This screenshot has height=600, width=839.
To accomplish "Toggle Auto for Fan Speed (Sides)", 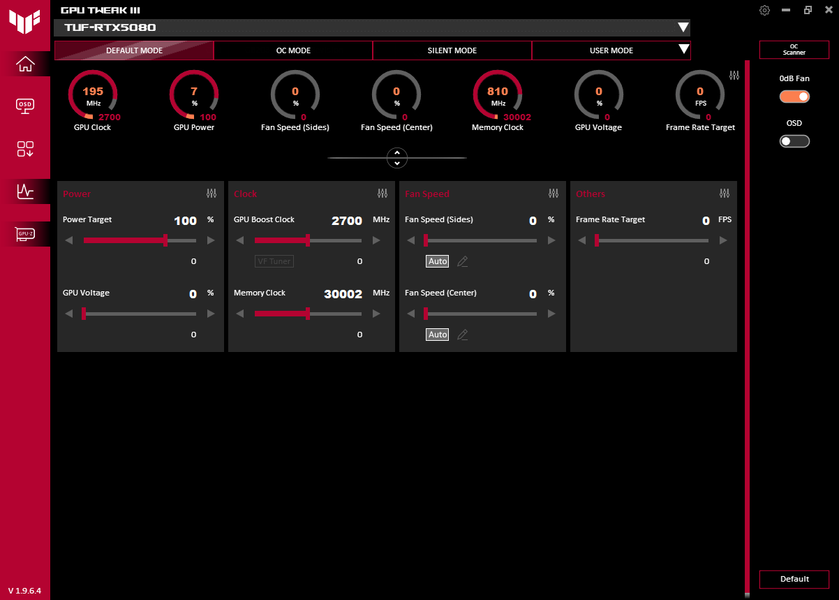I will click(437, 261).
